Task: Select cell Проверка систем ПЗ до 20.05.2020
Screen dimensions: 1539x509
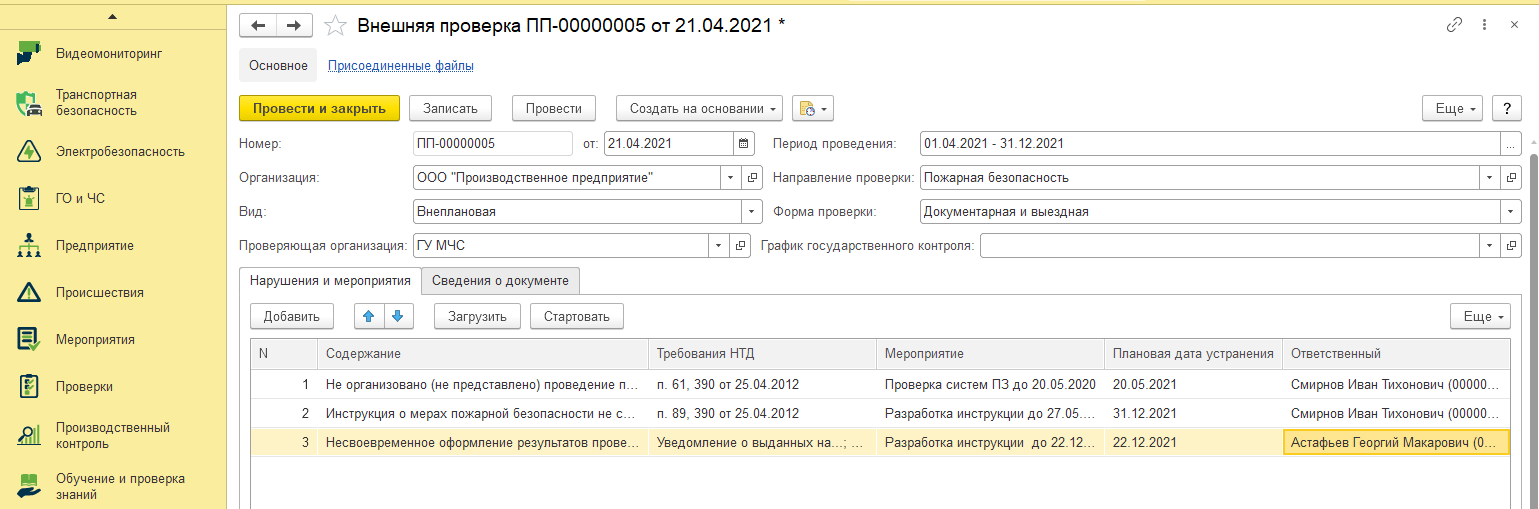Action: pyautogui.click(x=991, y=384)
